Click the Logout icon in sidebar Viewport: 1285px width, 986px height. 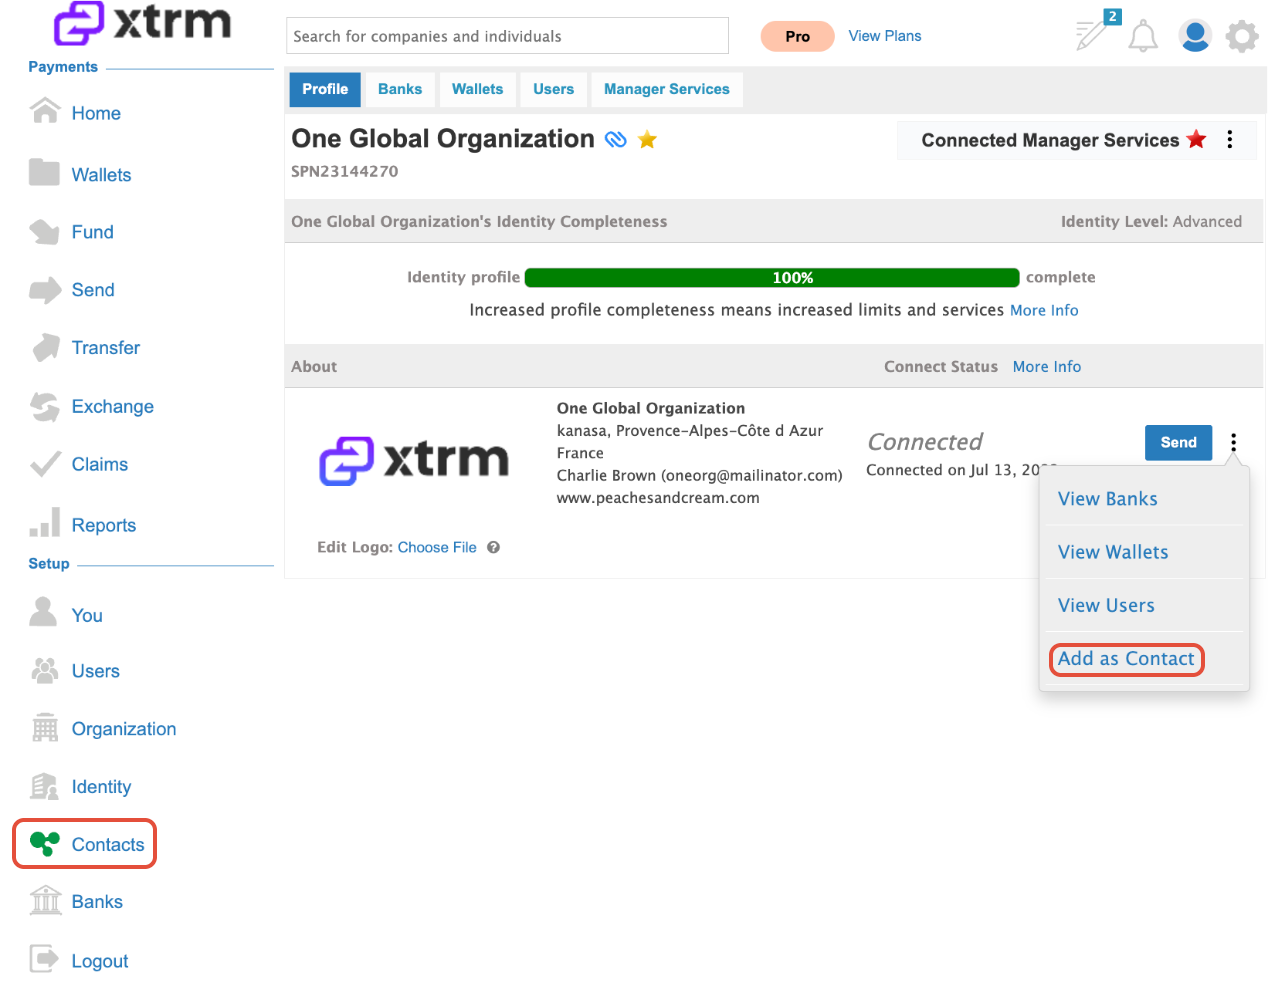(45, 959)
